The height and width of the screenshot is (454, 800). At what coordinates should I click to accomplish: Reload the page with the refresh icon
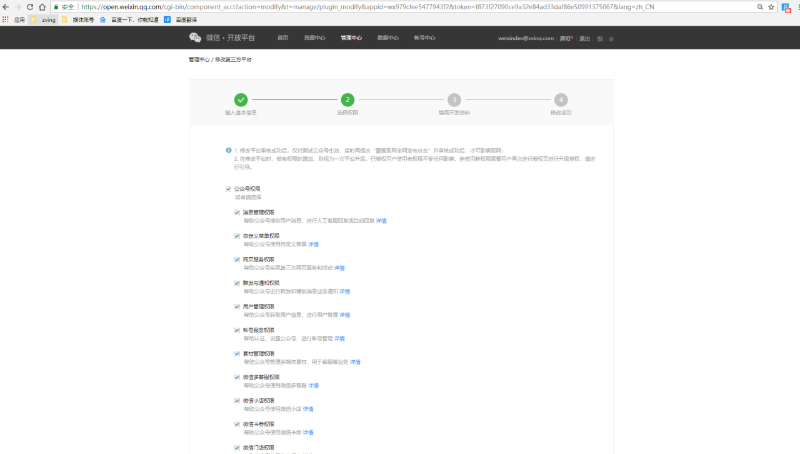30,7
